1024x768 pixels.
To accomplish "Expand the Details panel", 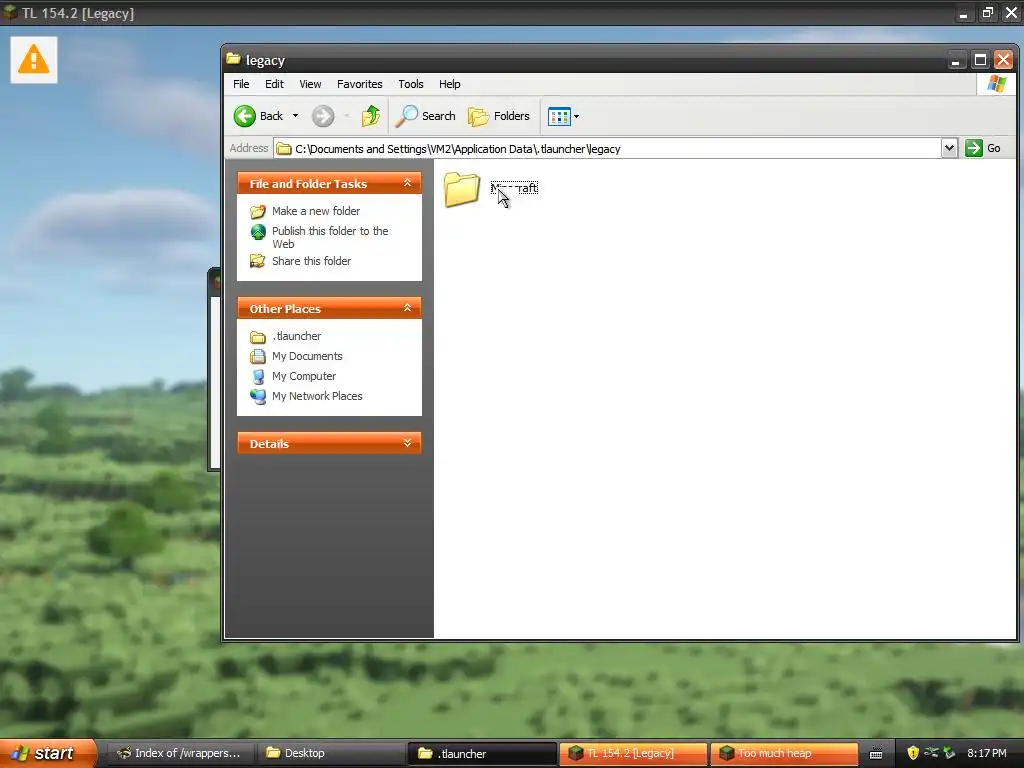I will click(x=408, y=443).
